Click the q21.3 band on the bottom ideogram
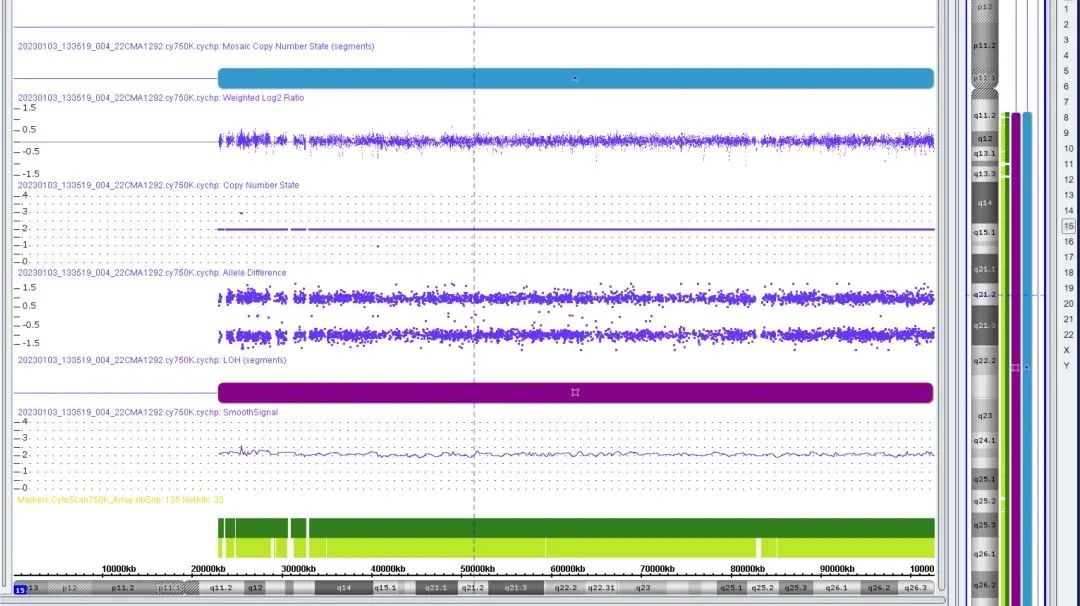The width and height of the screenshot is (1080, 606). [x=515, y=588]
